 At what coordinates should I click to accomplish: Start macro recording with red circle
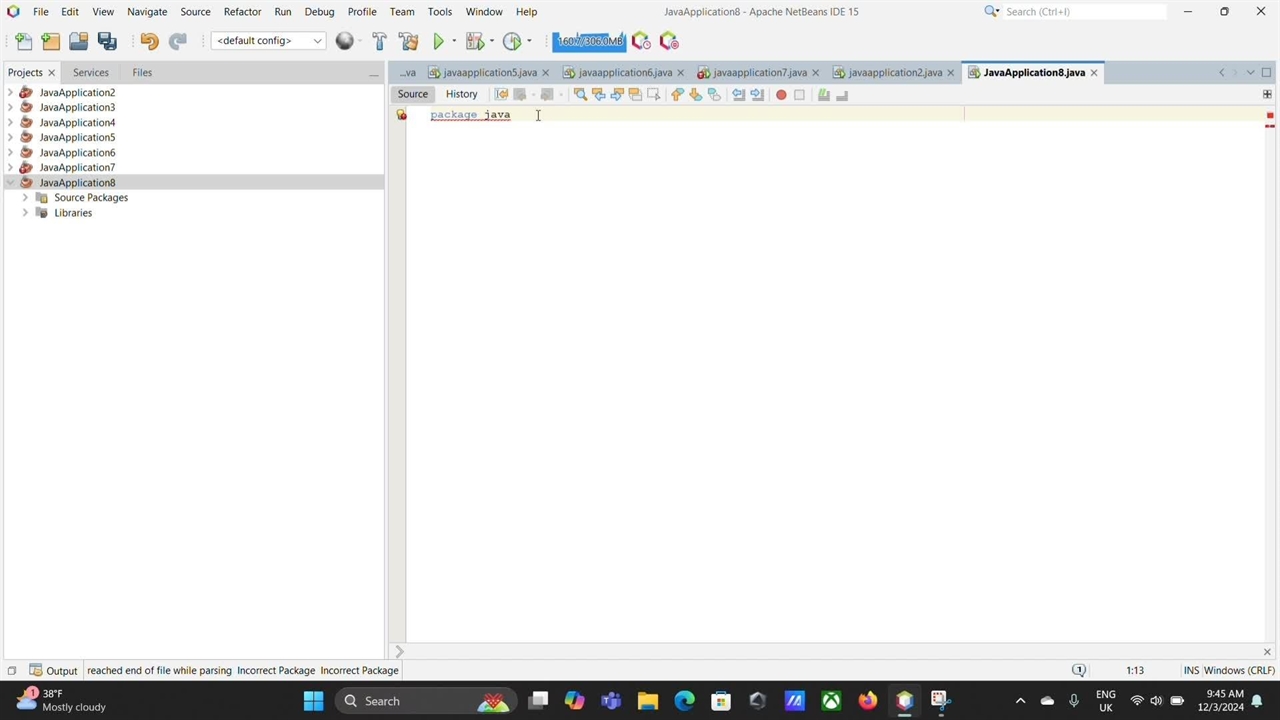(781, 95)
